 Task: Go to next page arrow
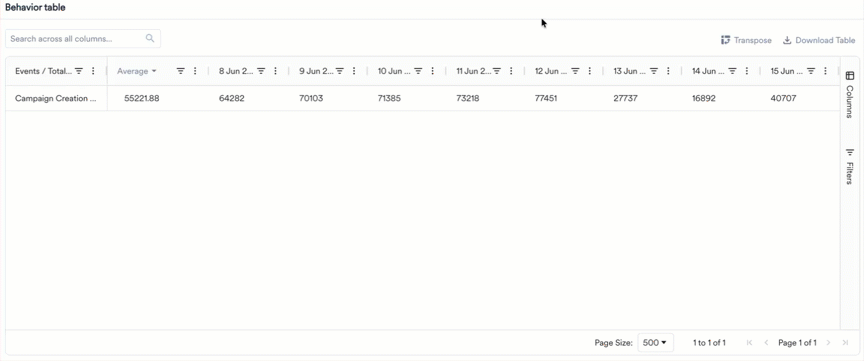pyautogui.click(x=828, y=343)
